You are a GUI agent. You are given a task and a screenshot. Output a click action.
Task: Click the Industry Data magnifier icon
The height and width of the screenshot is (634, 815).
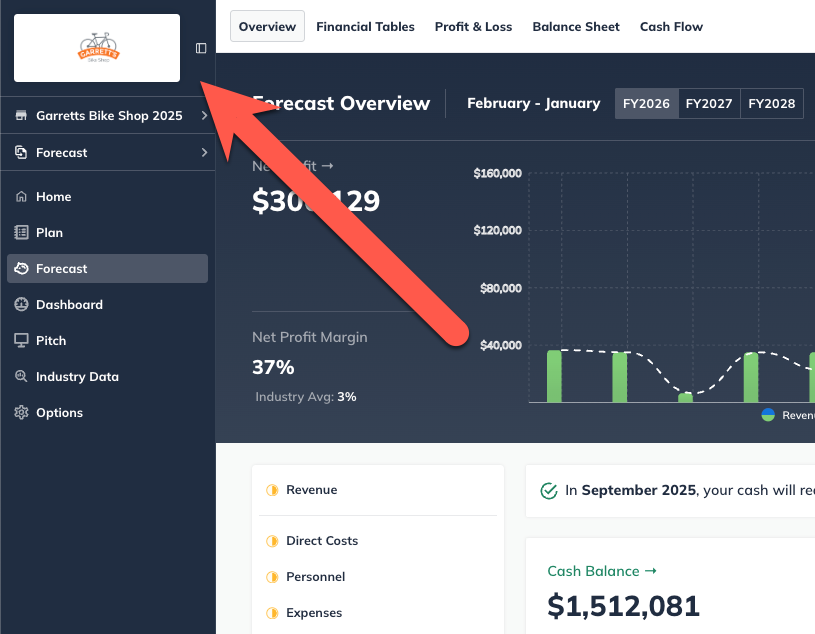click(21, 376)
